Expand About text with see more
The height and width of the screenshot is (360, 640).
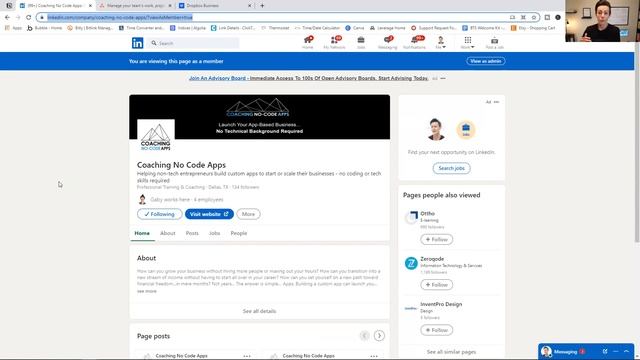tap(147, 291)
